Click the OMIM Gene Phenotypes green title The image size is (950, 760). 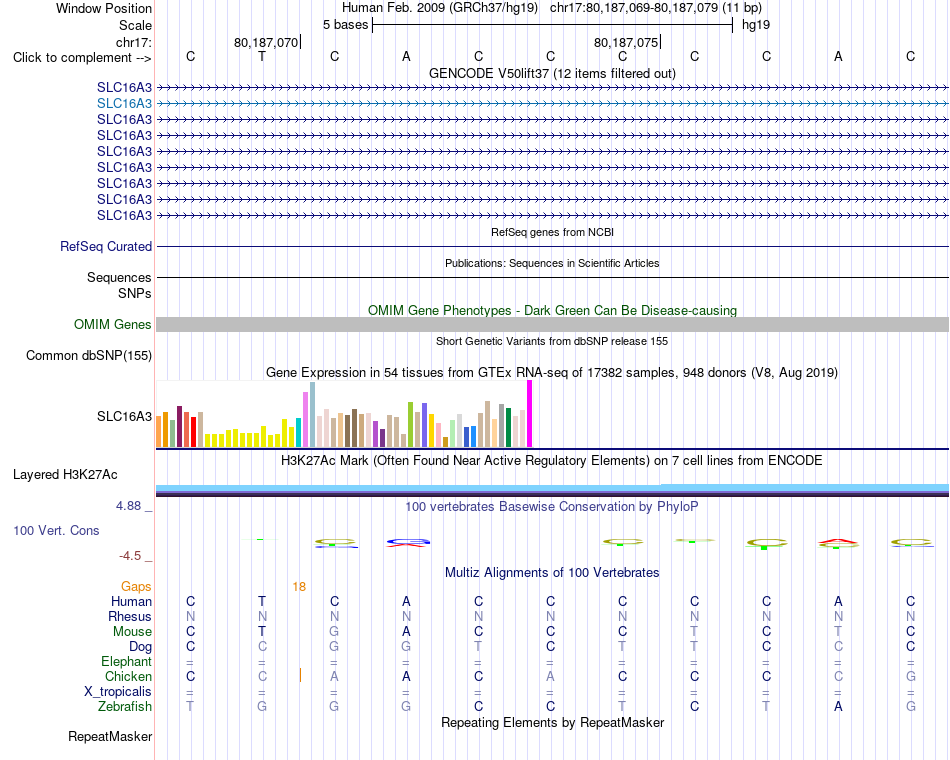point(552,310)
